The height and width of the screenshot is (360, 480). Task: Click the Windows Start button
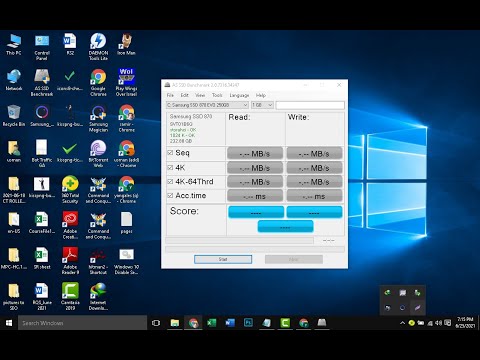(x=9, y=323)
